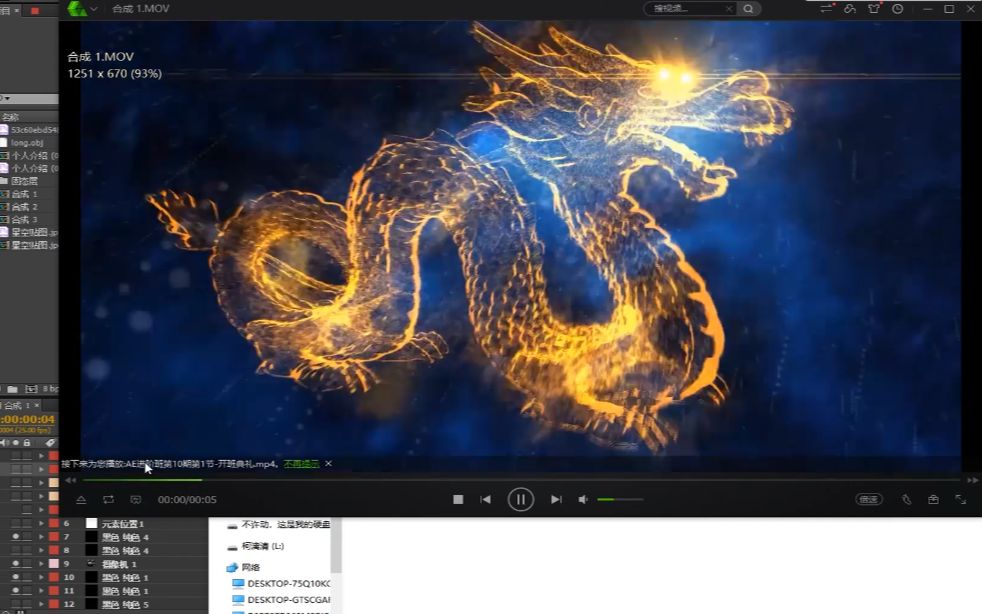This screenshot has width=982, height=614.
Task: Click the 名称 column header in project panel
Action: coord(11,117)
